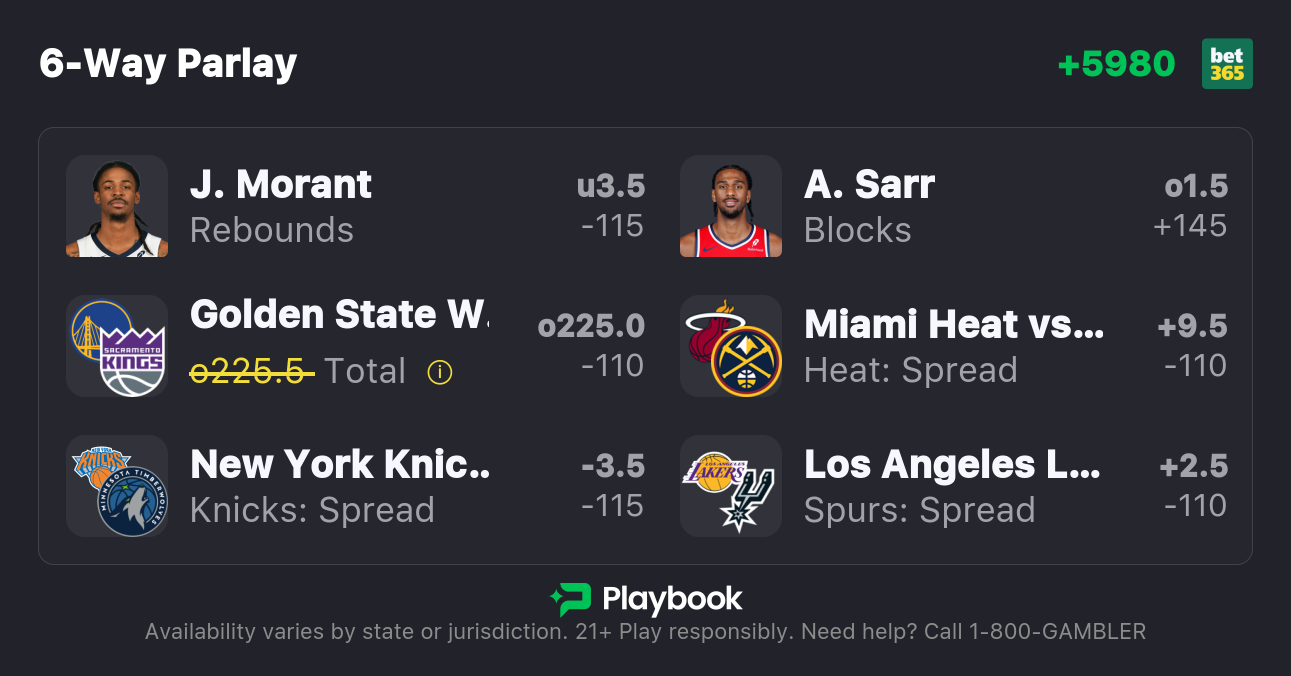Click the Heat and Nuggets team logos
The height and width of the screenshot is (676, 1291).
point(731,346)
